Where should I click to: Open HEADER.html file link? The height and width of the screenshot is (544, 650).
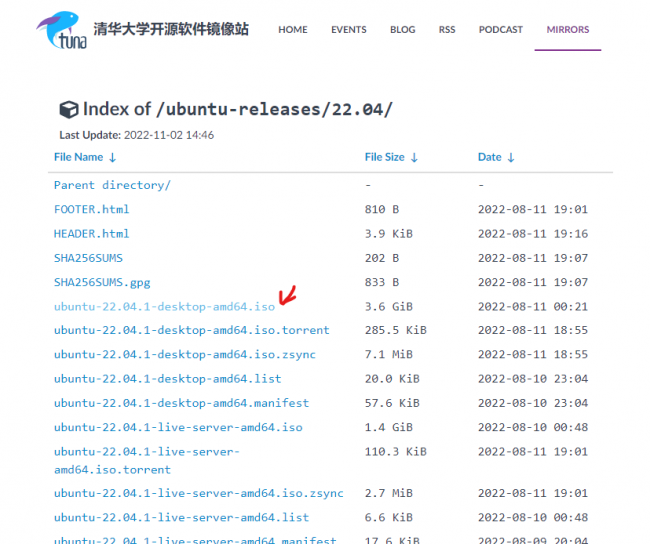[x=92, y=233]
